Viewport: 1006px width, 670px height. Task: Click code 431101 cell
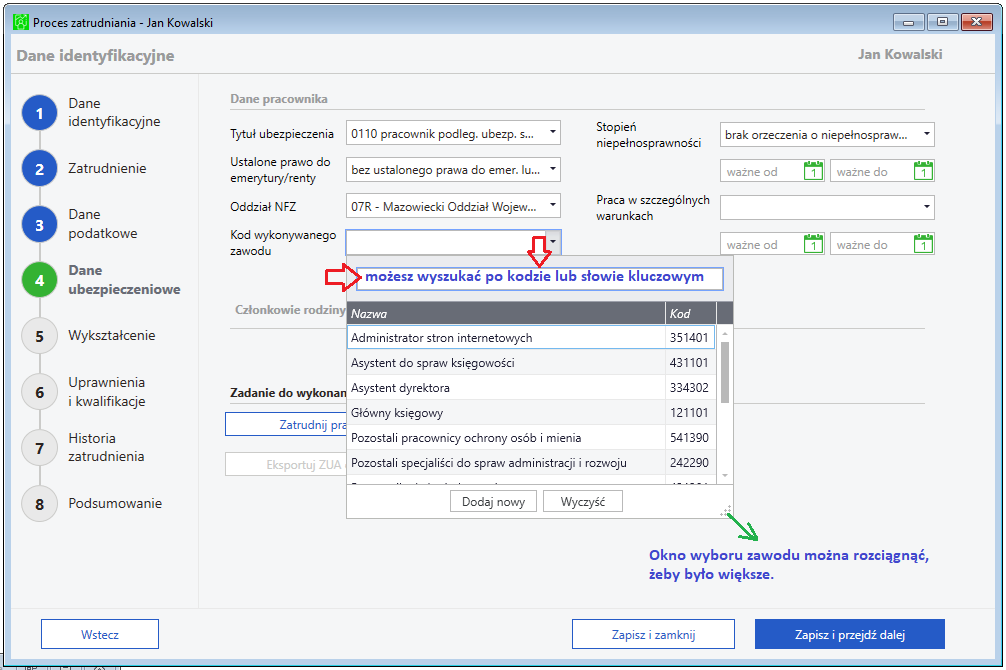690,363
